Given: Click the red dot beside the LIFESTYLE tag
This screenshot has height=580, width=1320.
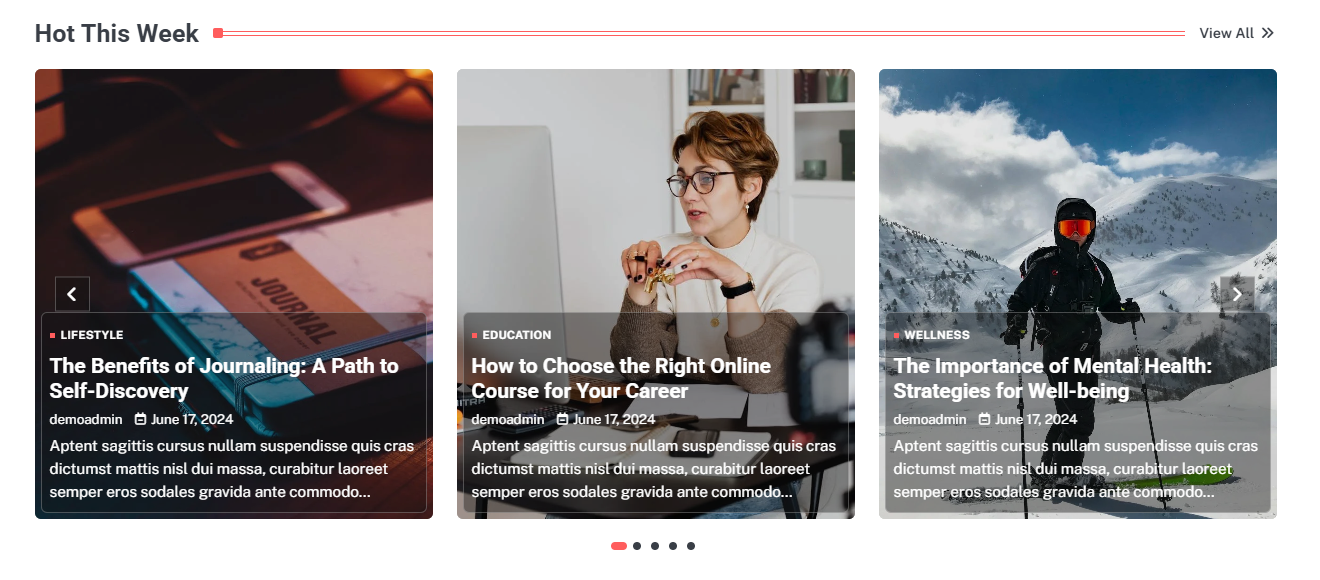Looking at the screenshot, I should coord(53,336).
